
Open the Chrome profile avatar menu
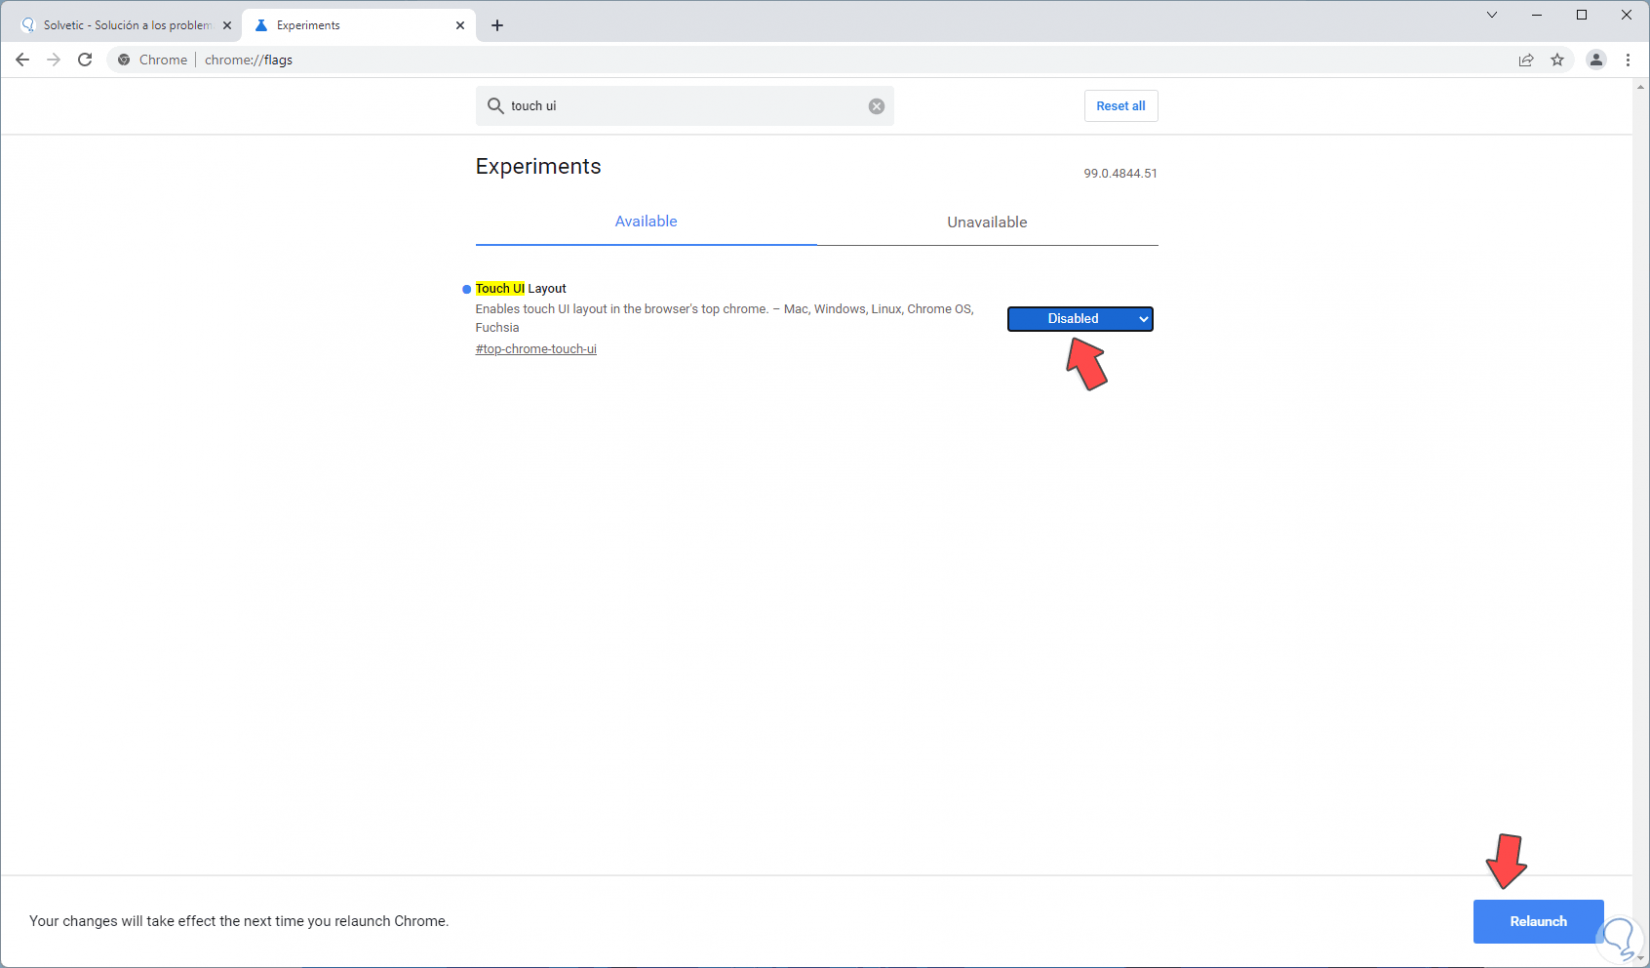pyautogui.click(x=1596, y=60)
